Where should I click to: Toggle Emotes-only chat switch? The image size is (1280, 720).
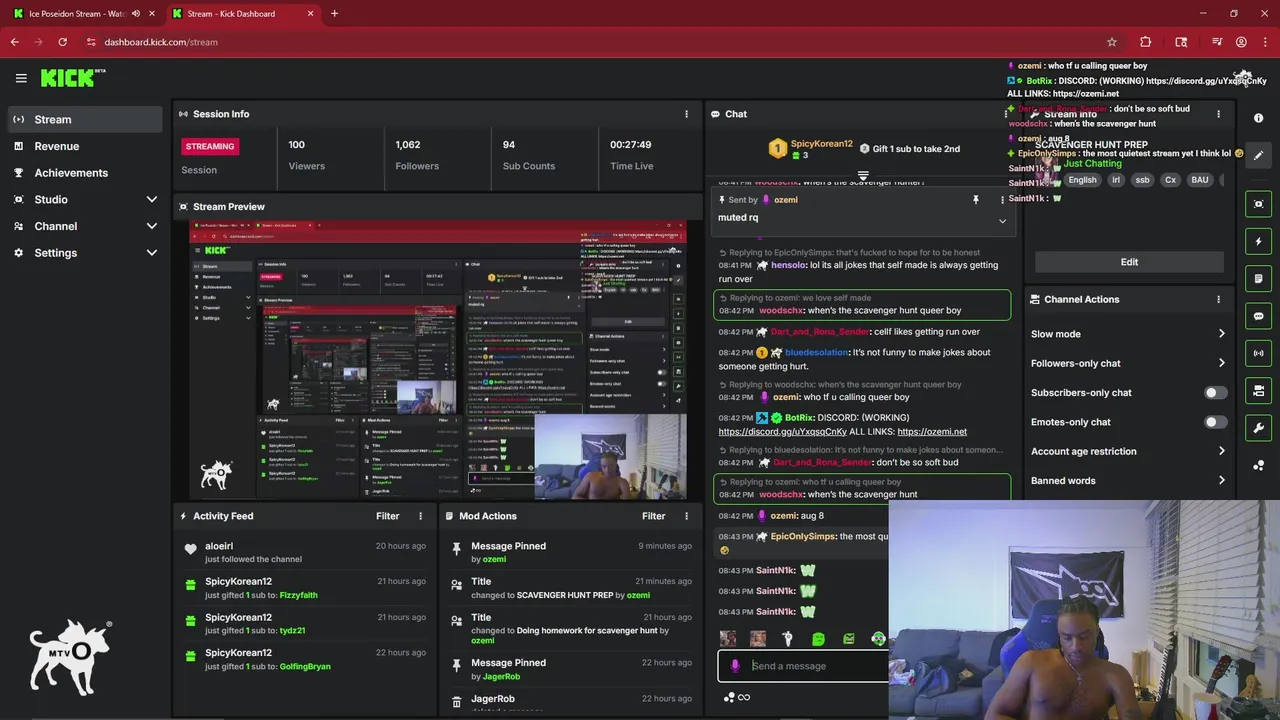click(1215, 422)
